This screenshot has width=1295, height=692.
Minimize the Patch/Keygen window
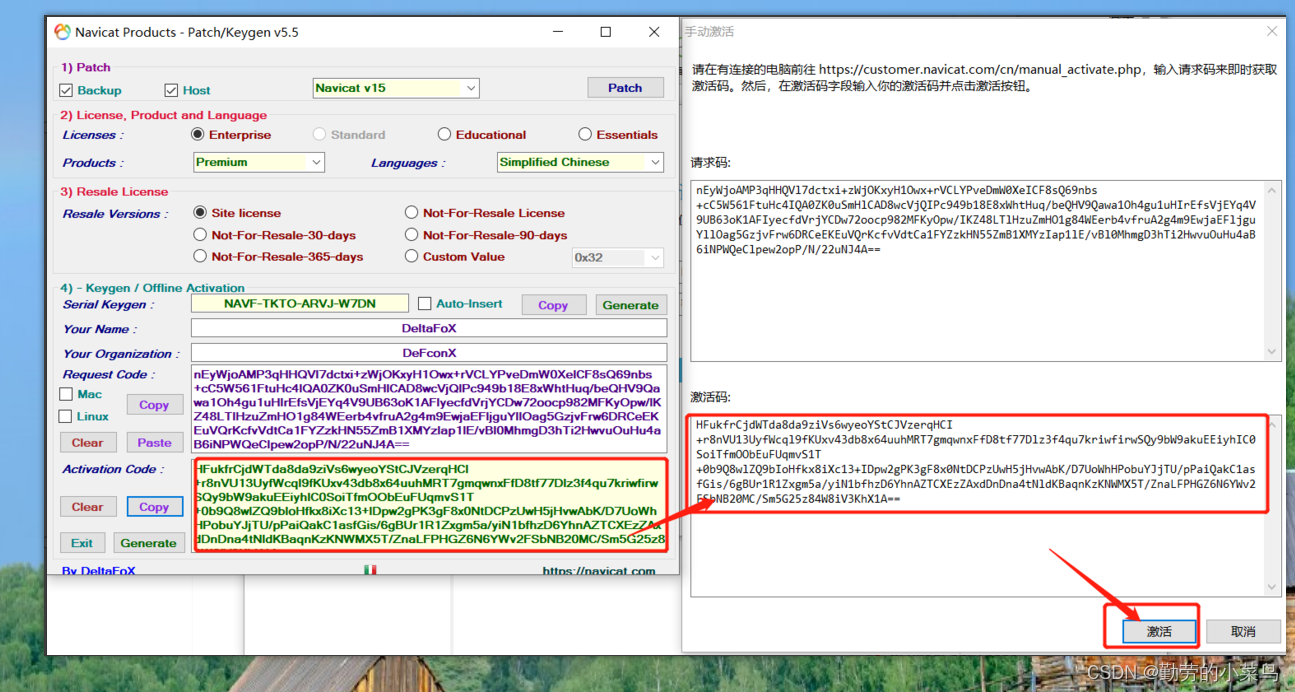pyautogui.click(x=557, y=32)
